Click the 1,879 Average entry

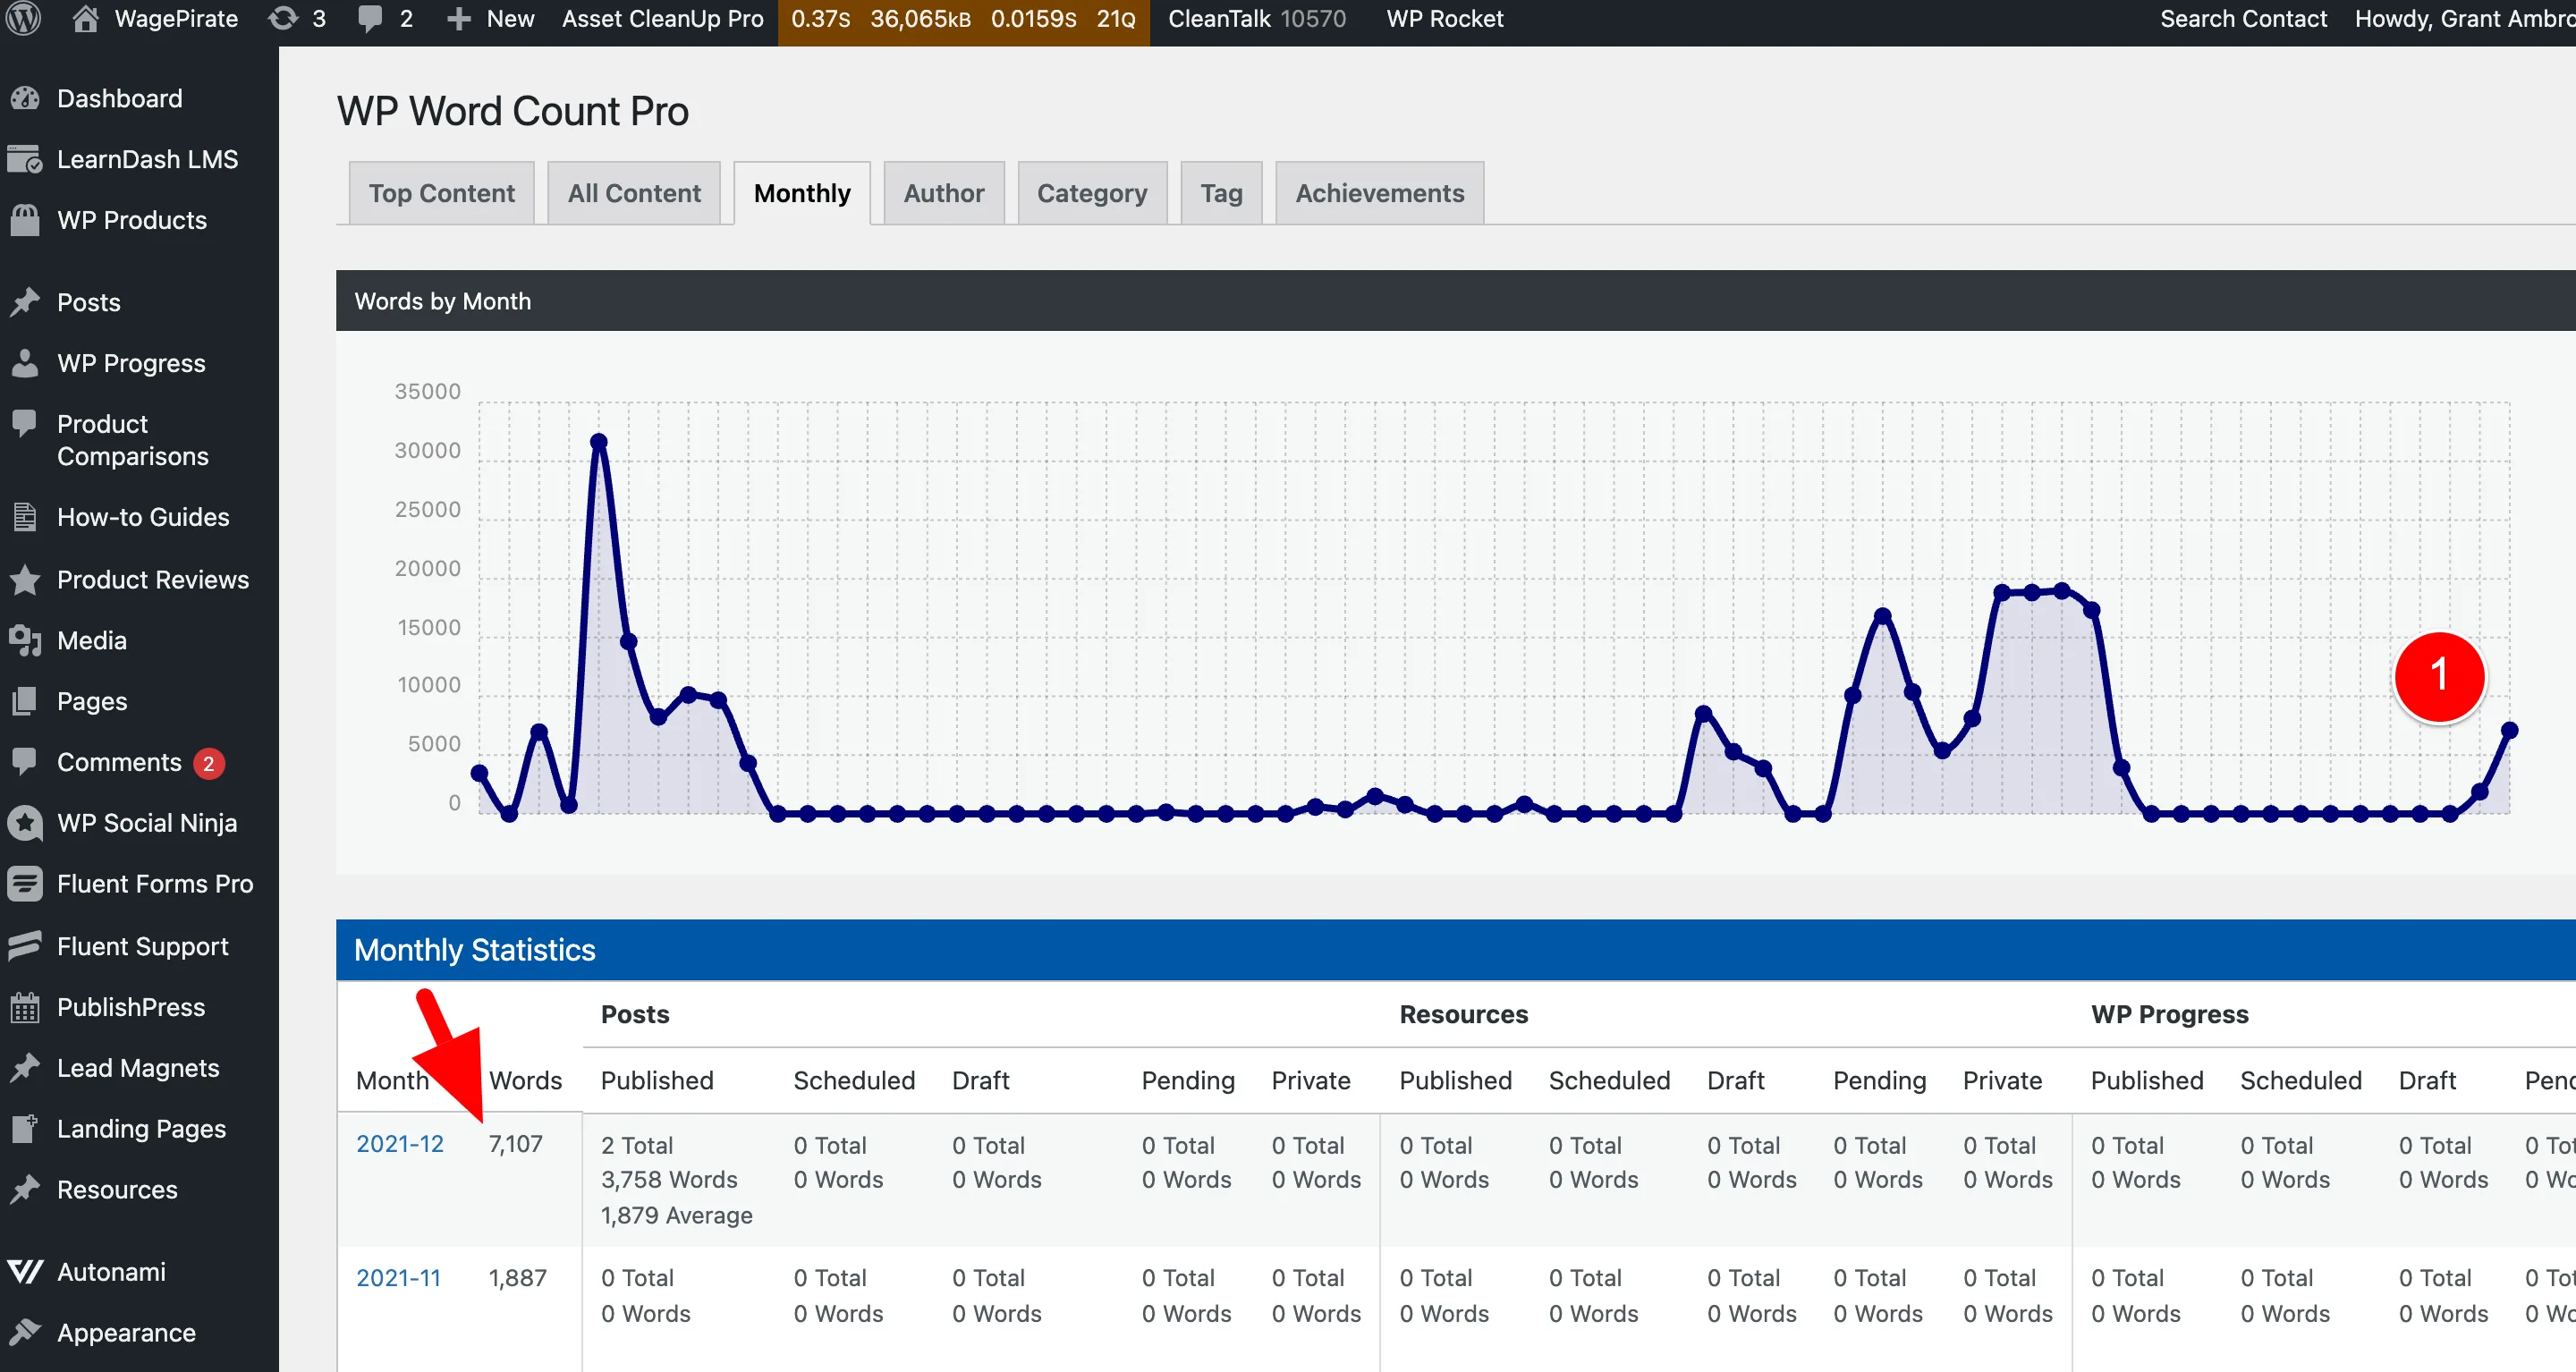(x=677, y=1215)
